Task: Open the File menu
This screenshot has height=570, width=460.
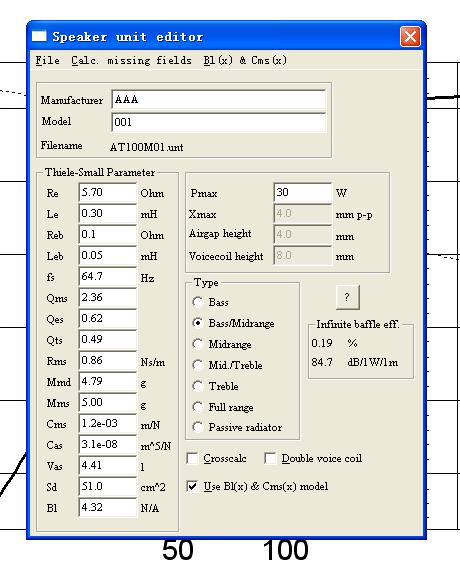Action: pyautogui.click(x=48, y=60)
